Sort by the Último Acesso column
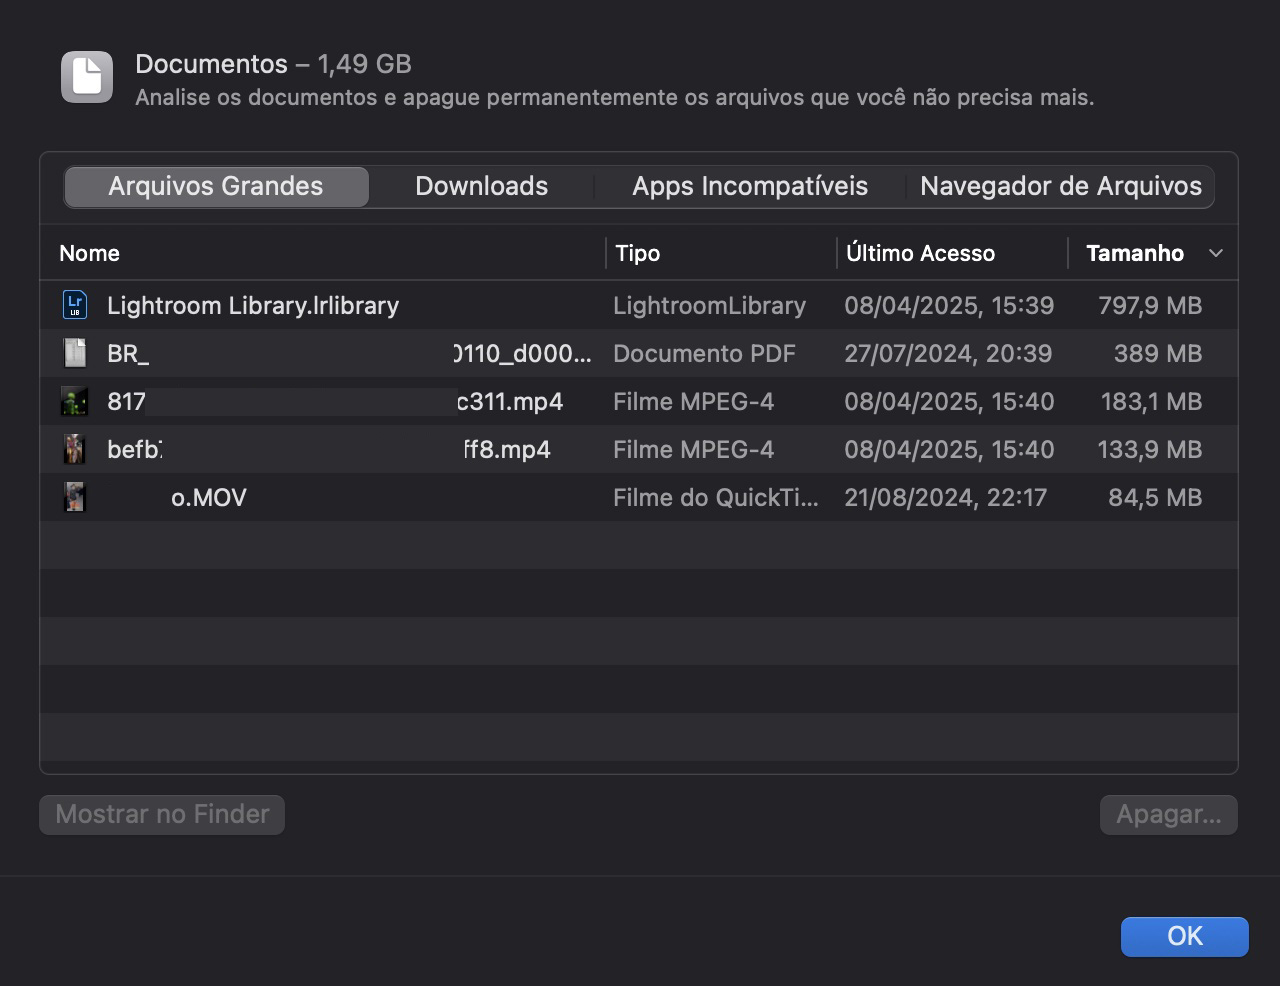 click(921, 253)
